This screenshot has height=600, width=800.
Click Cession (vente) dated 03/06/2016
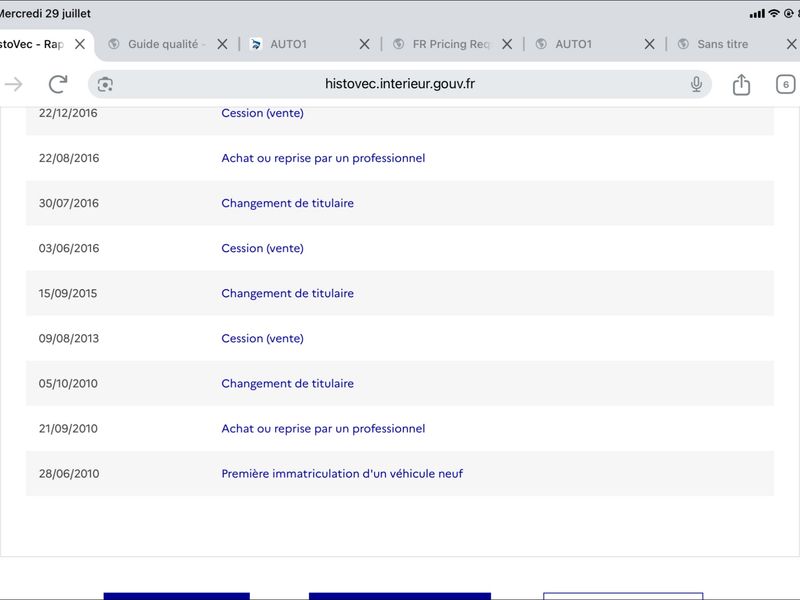[262, 248]
